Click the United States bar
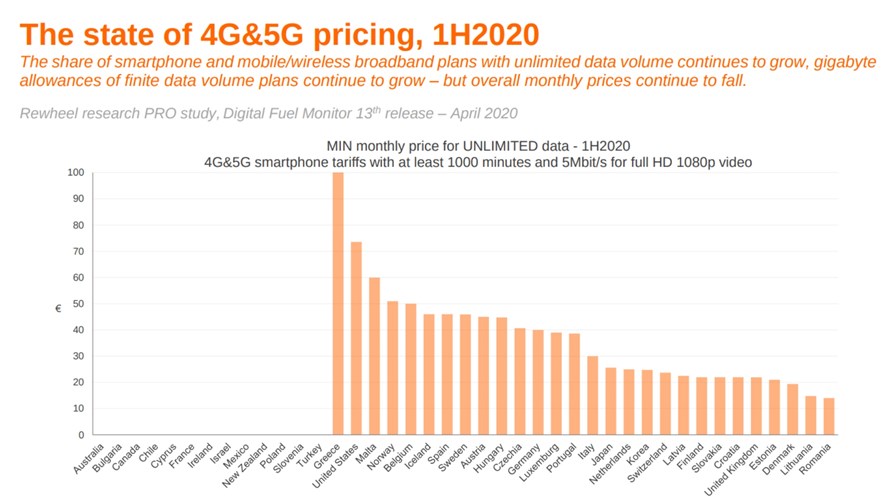 pyautogui.click(x=356, y=338)
